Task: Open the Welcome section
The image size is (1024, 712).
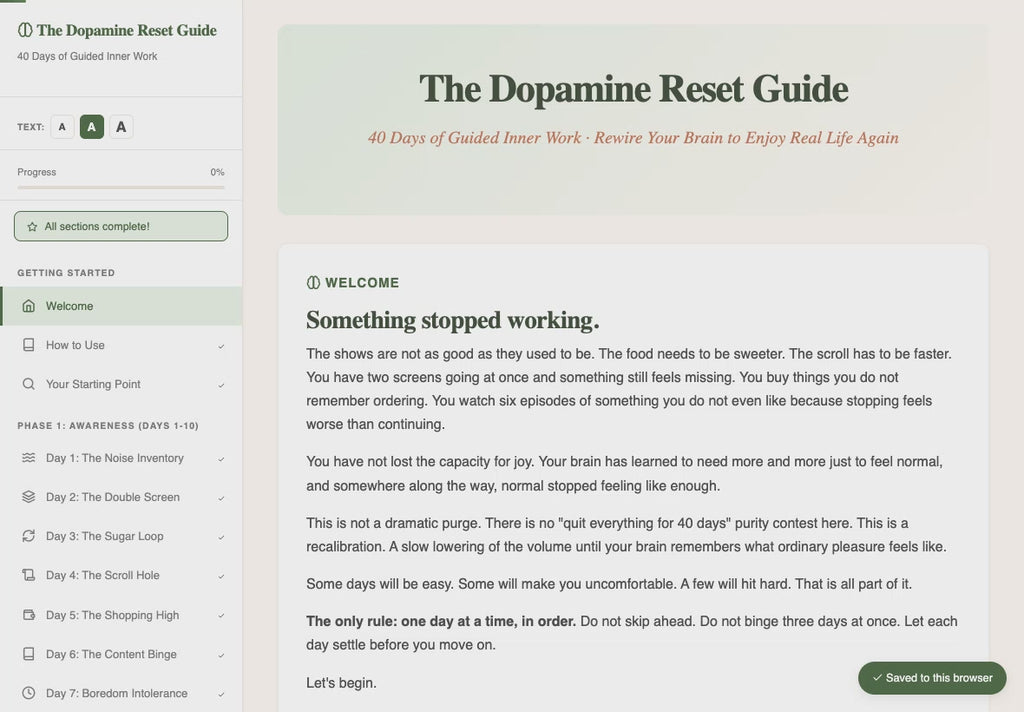Action: pos(121,306)
